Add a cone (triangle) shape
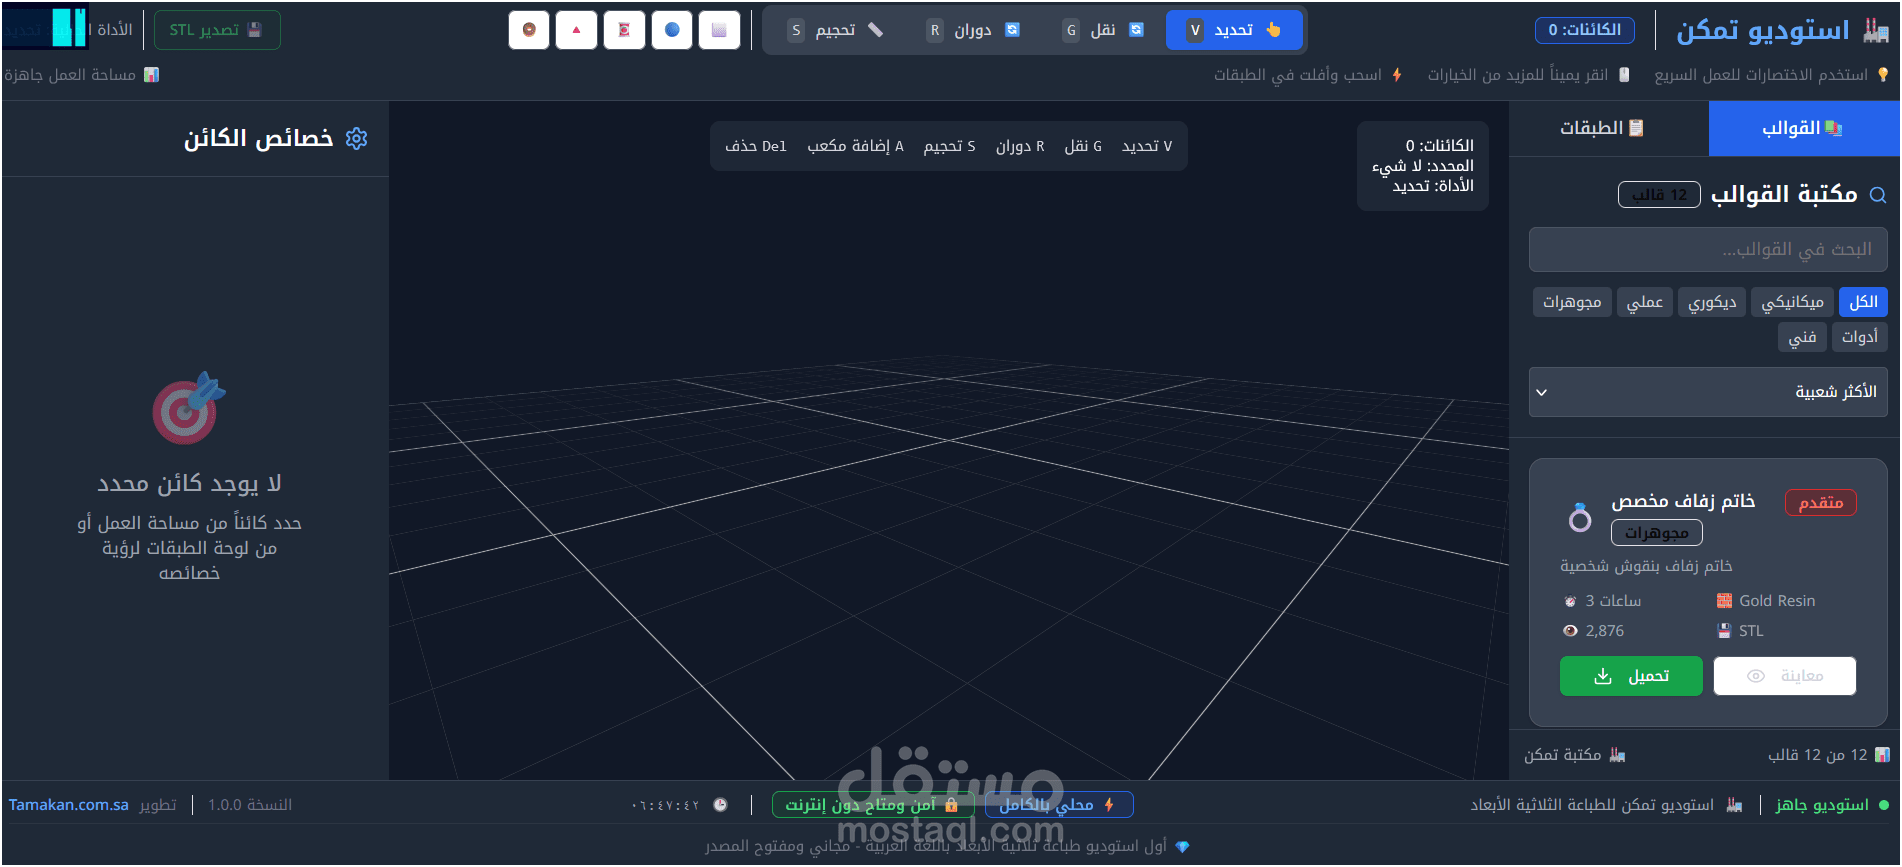Image resolution: width=1902 pixels, height=867 pixels. coord(576,30)
